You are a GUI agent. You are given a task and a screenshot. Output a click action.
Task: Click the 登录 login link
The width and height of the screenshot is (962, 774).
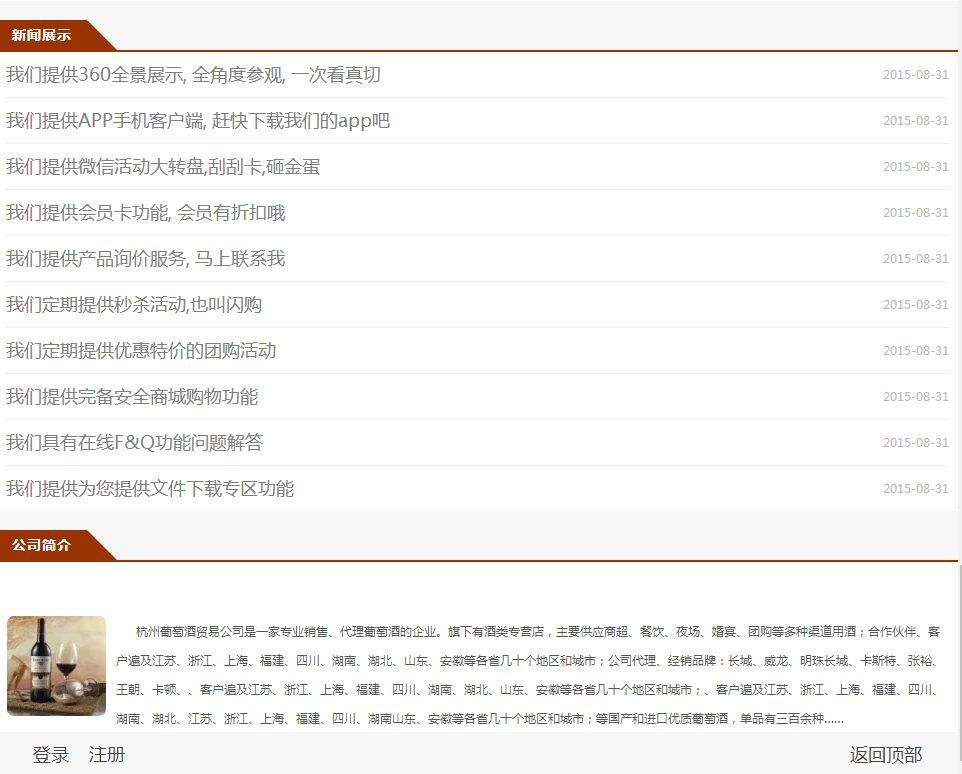click(x=51, y=755)
